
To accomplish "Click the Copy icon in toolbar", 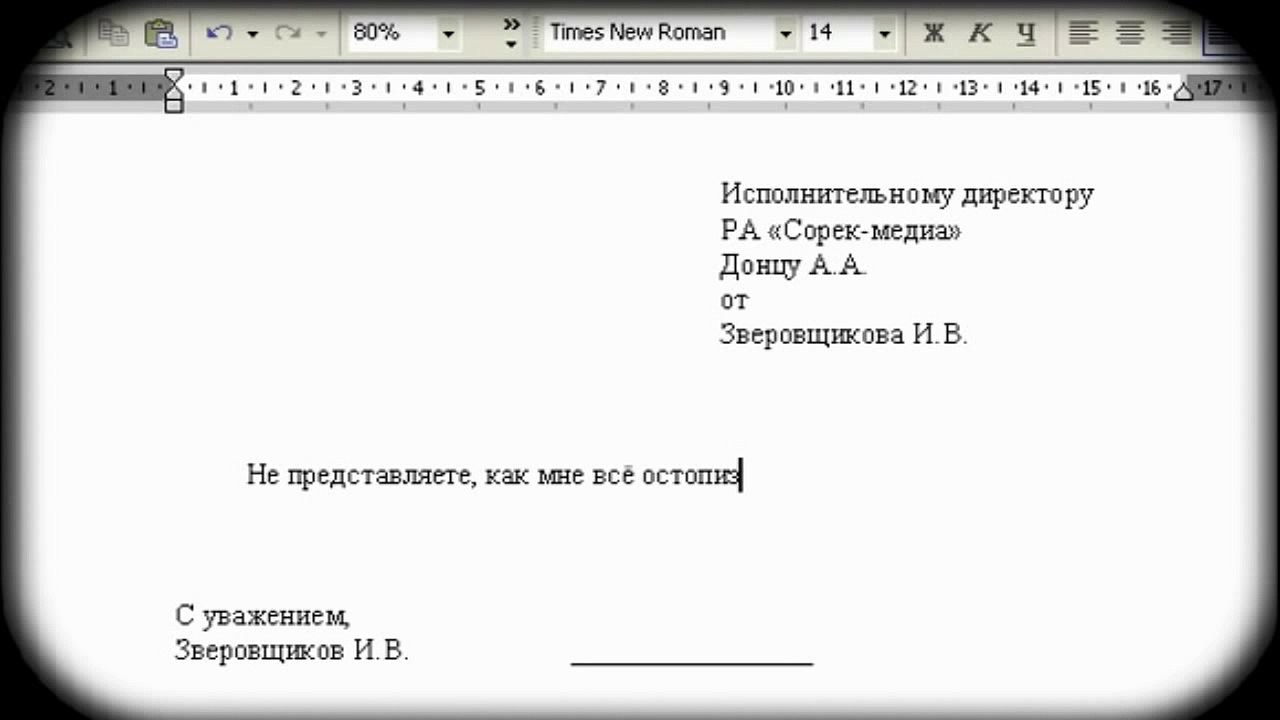I will (113, 33).
